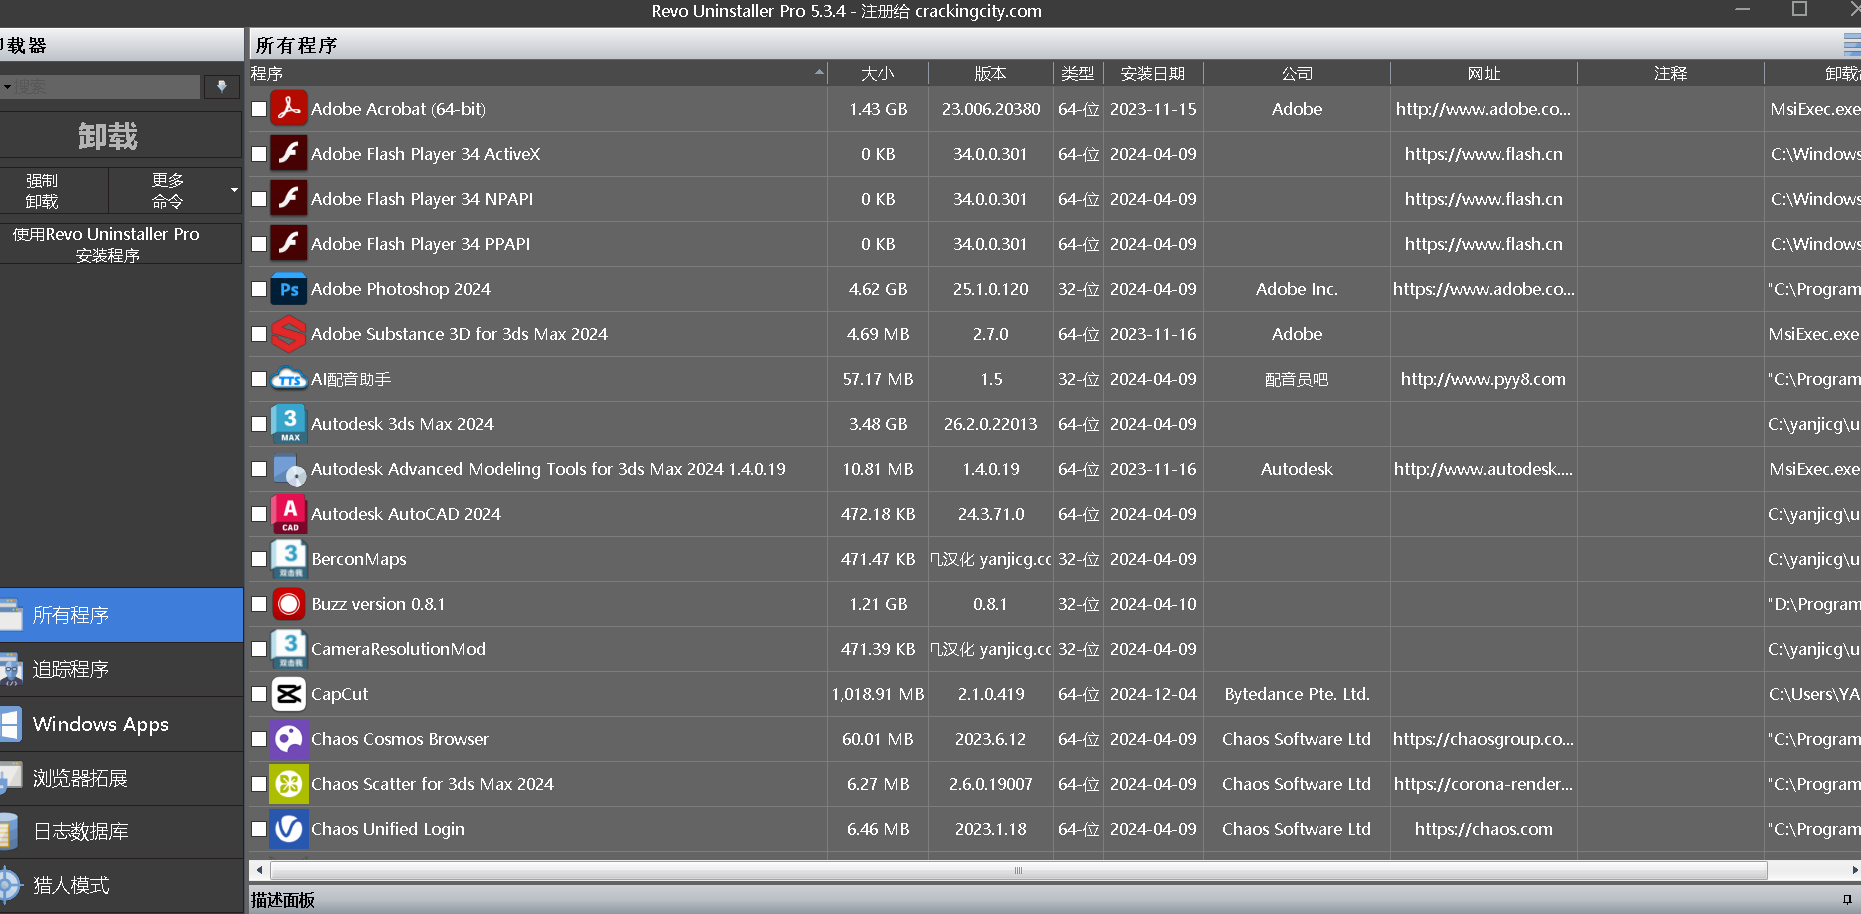Activate 猎人模式 in the sidebar

coord(121,885)
